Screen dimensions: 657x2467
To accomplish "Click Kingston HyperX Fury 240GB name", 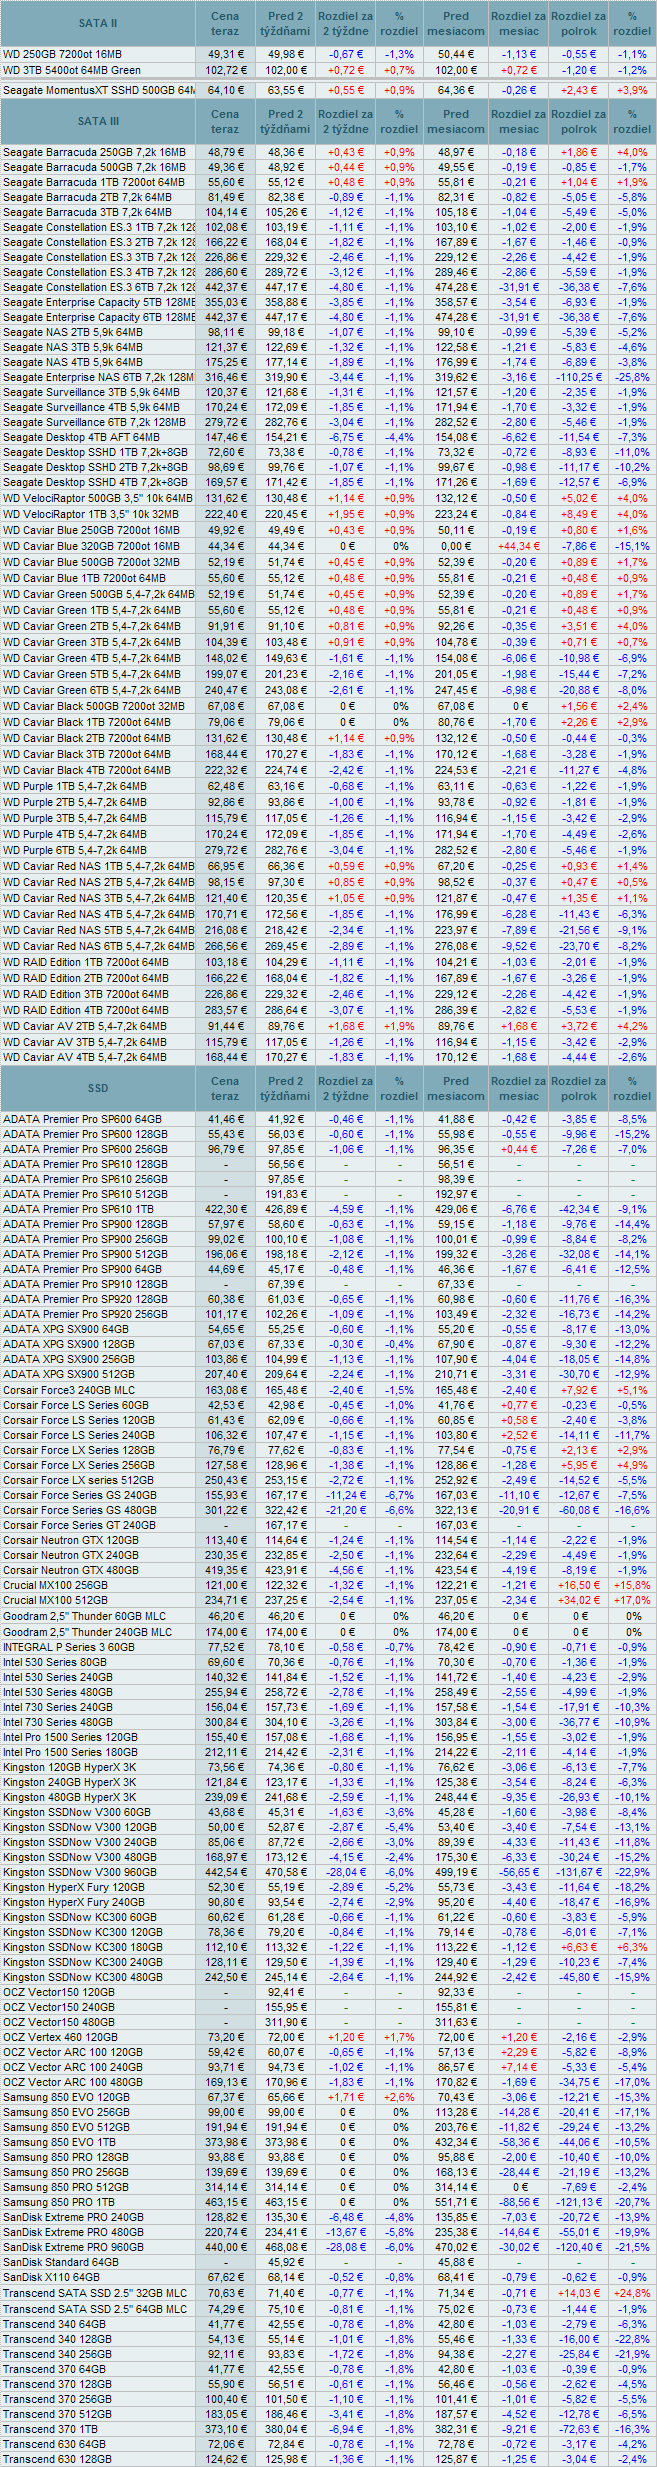I will pyautogui.click(x=74, y=1903).
